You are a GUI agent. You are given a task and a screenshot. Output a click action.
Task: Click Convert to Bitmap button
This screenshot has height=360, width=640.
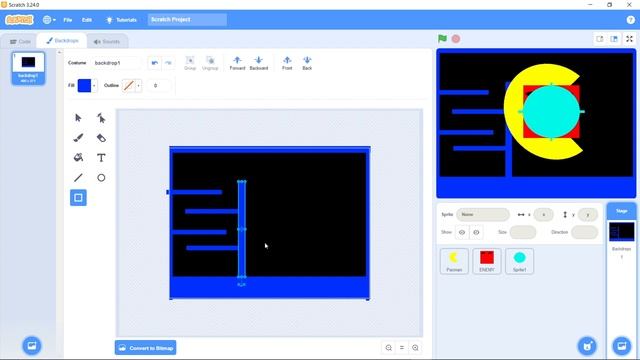[146, 348]
